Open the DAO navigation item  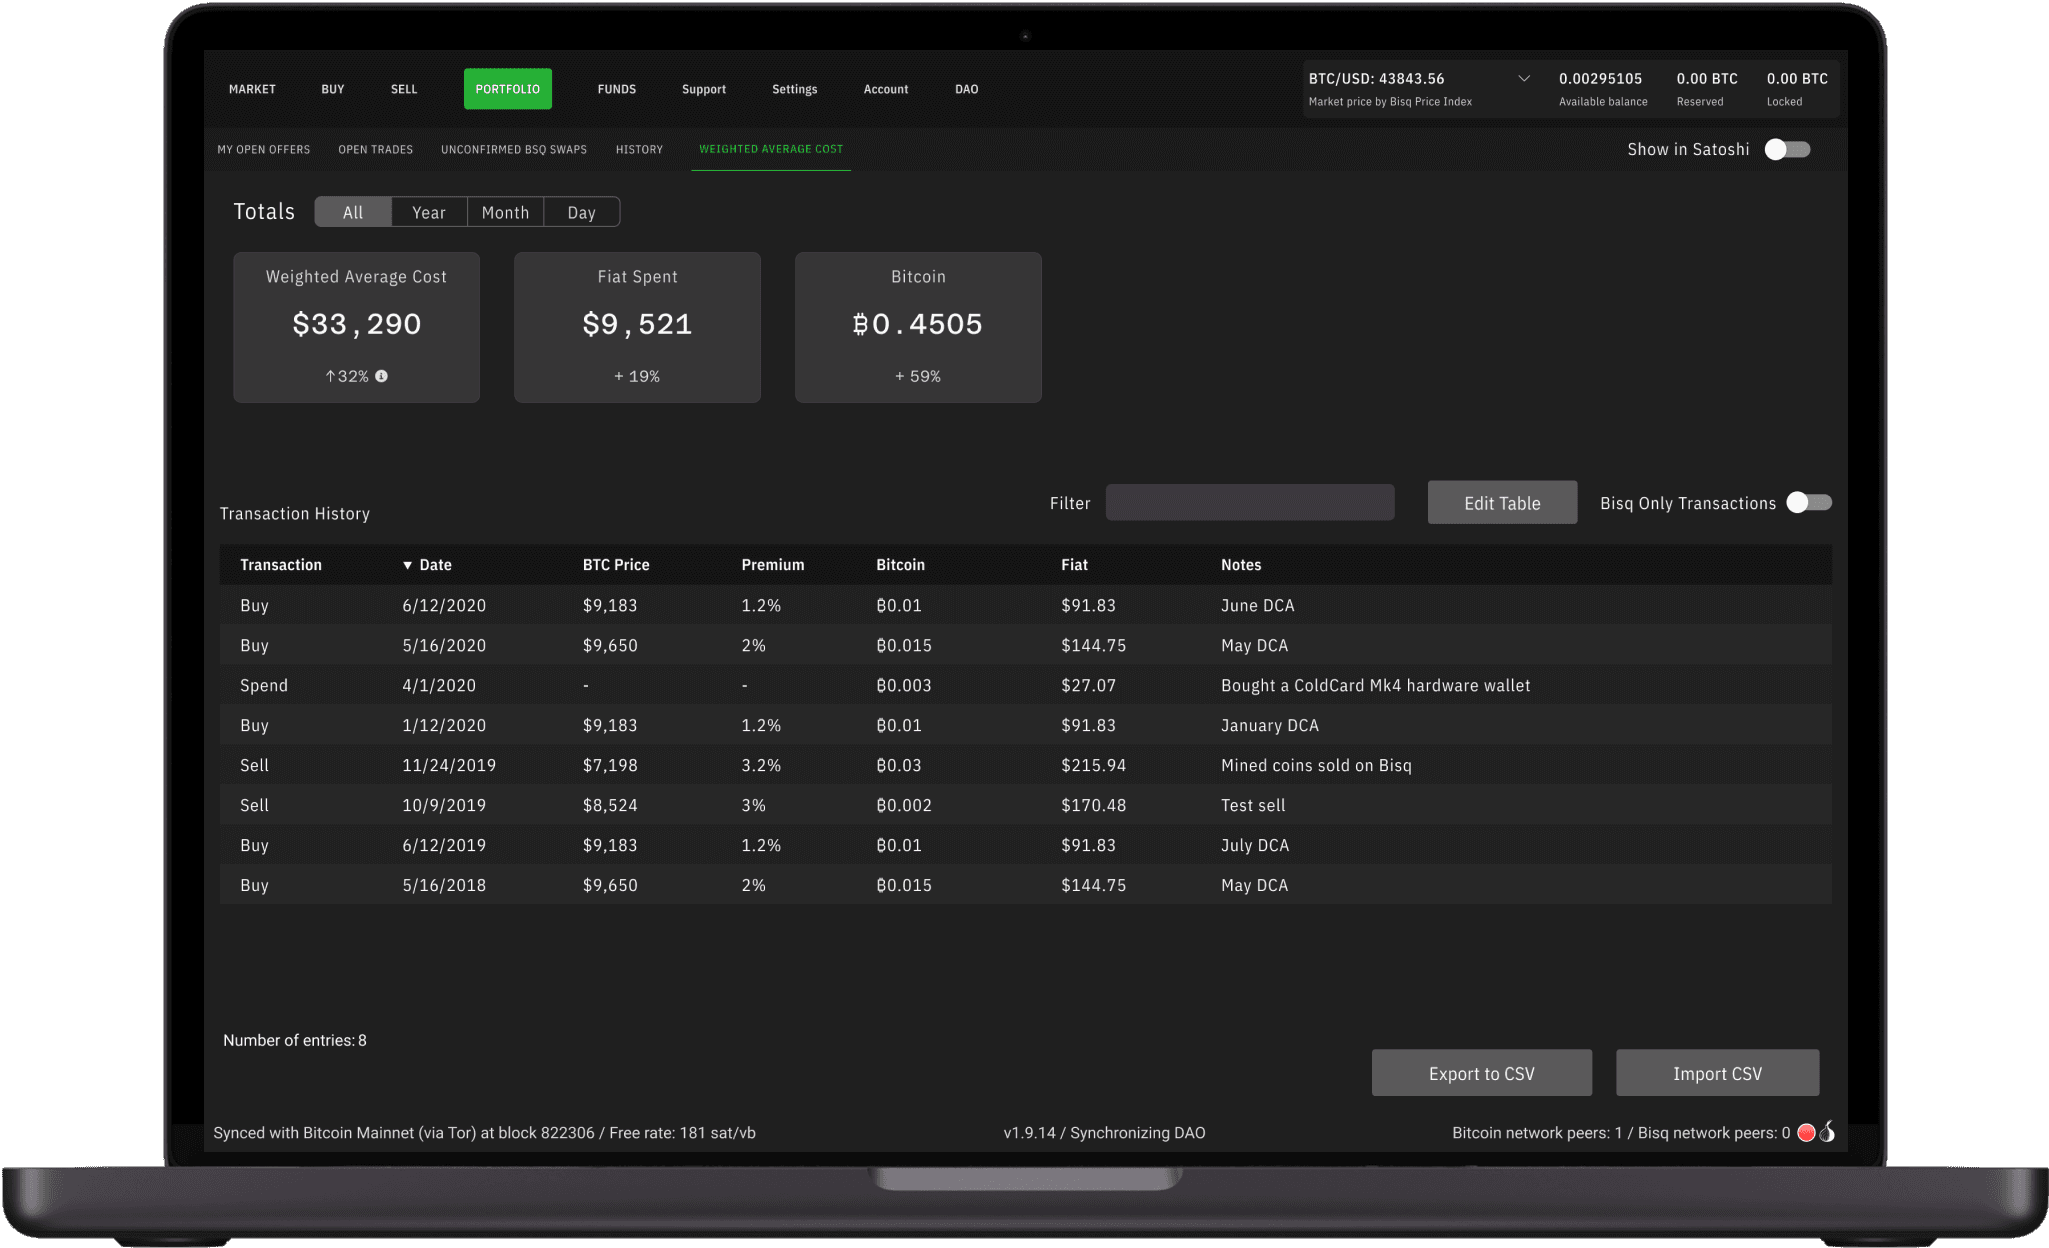pos(966,89)
